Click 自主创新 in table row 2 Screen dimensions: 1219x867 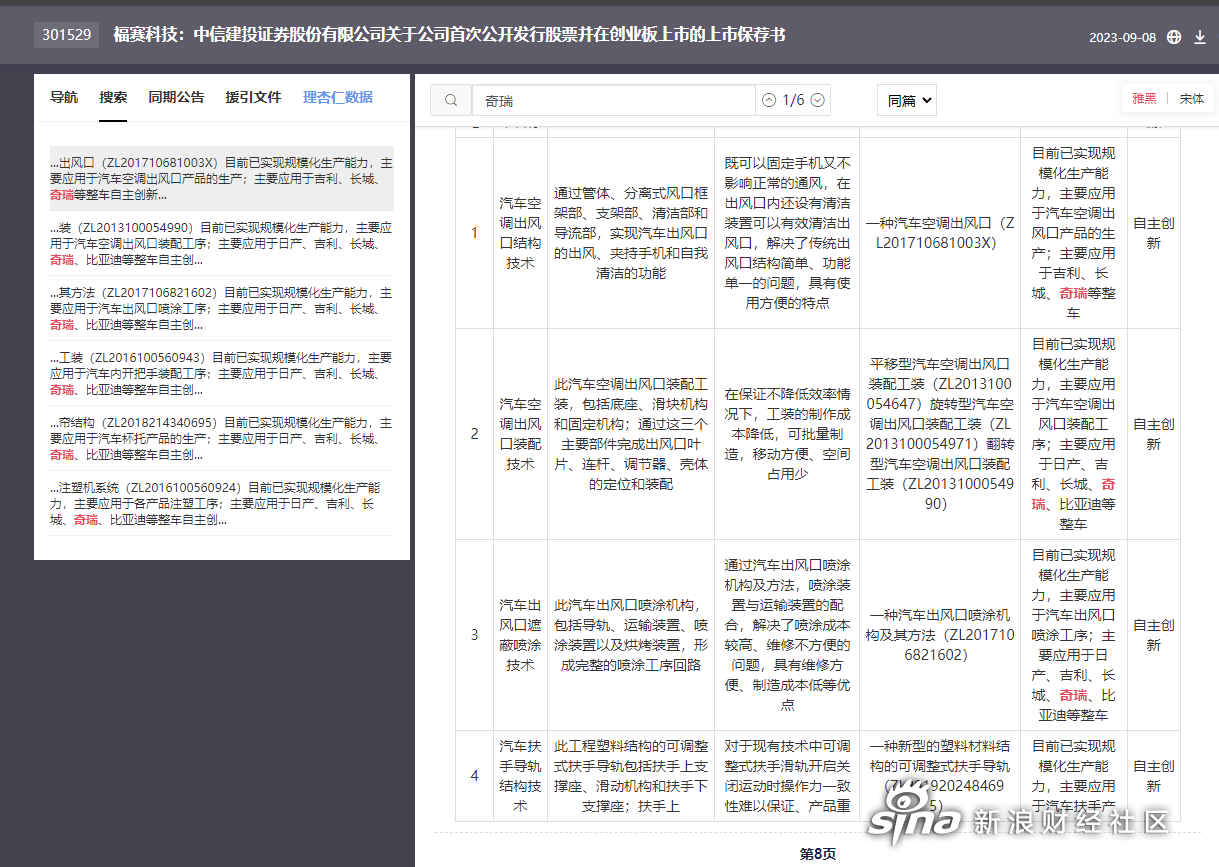point(1153,434)
